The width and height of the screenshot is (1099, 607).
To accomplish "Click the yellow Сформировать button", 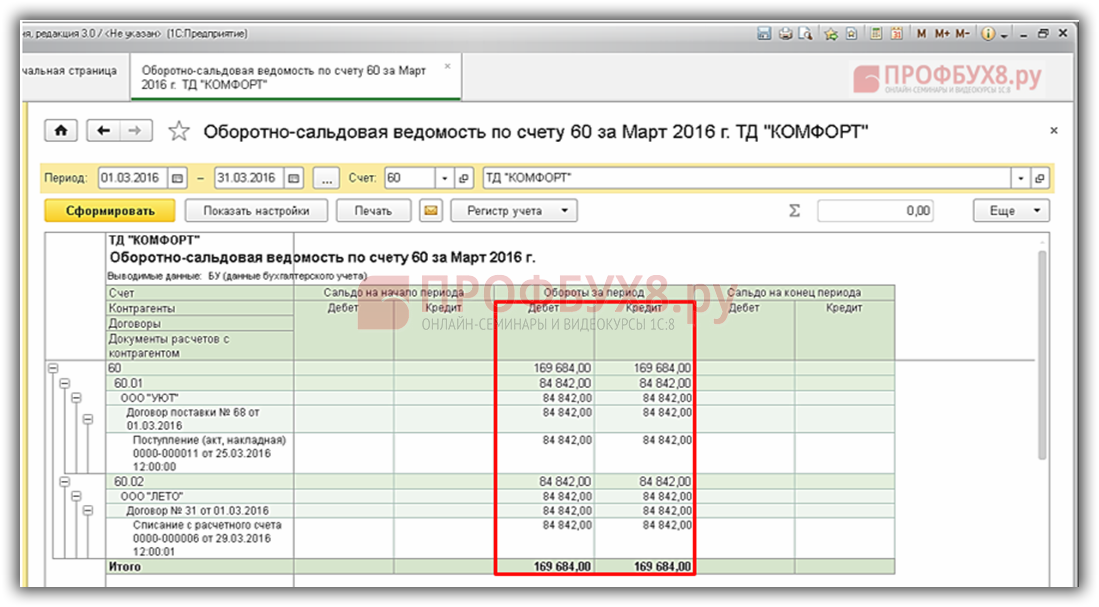I will pyautogui.click(x=110, y=211).
